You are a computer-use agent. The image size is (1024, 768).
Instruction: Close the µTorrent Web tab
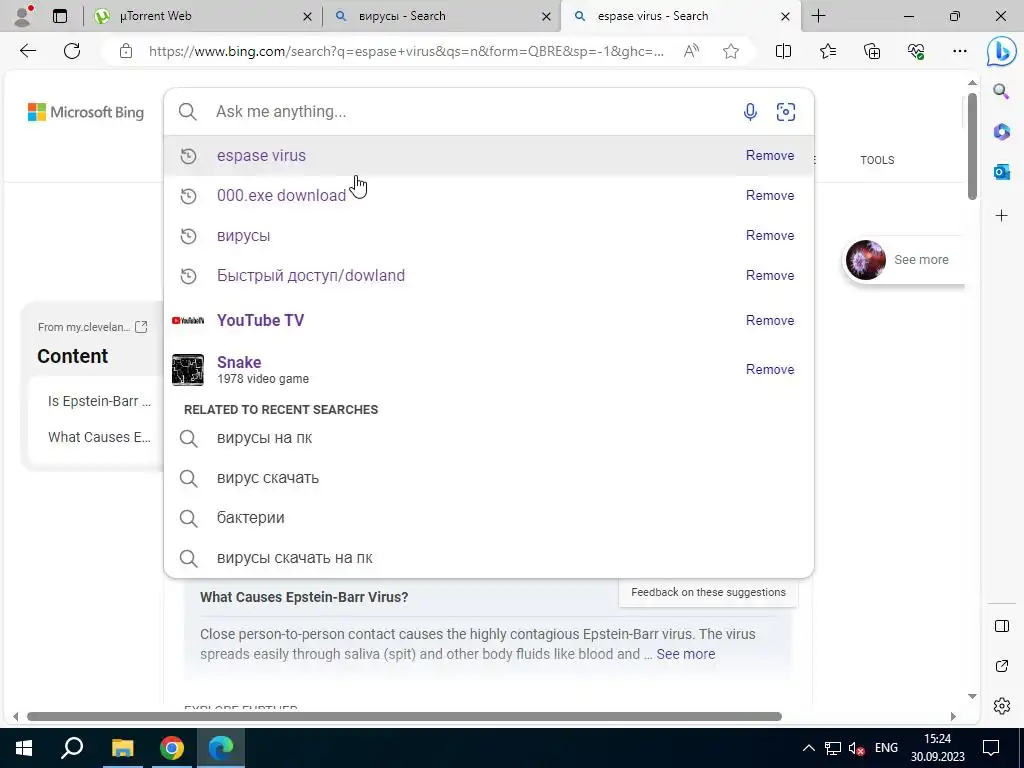click(307, 16)
